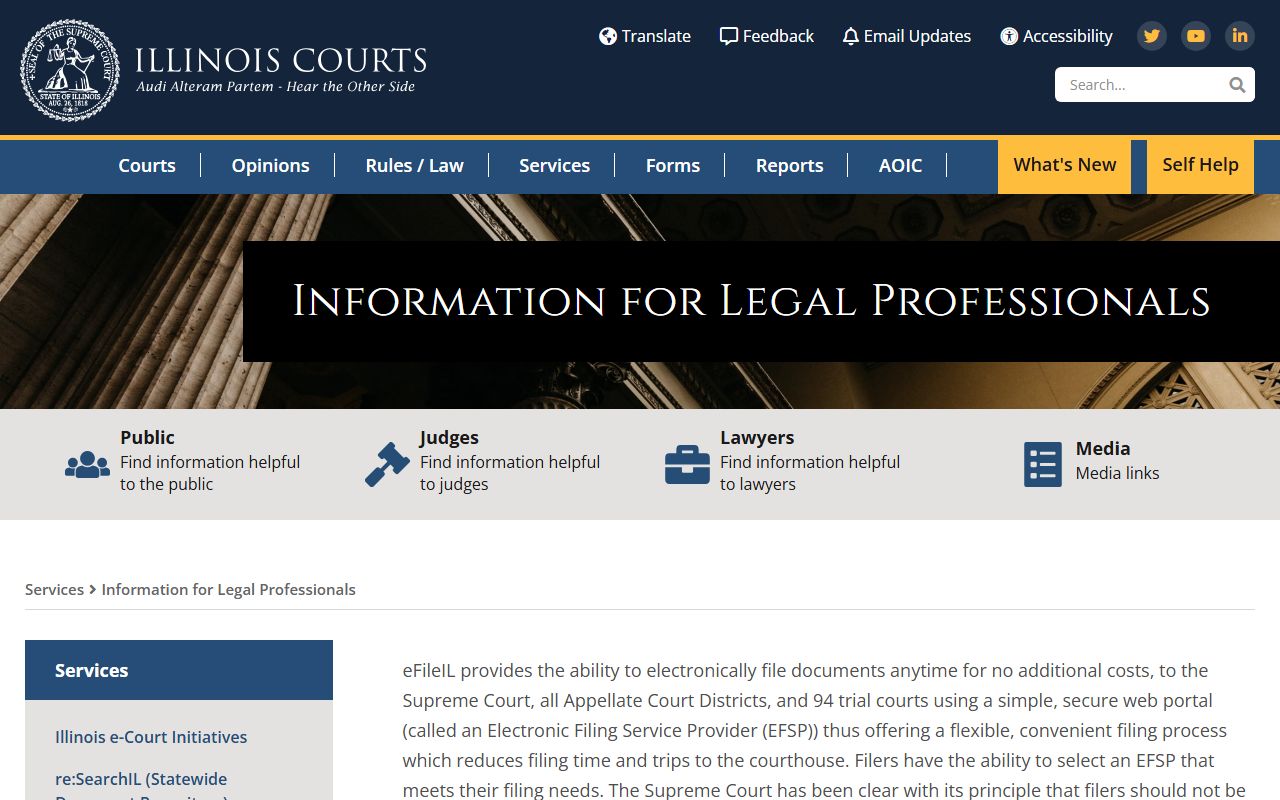The width and height of the screenshot is (1280, 800).
Task: Open the Rules / Law menu
Action: click(414, 166)
